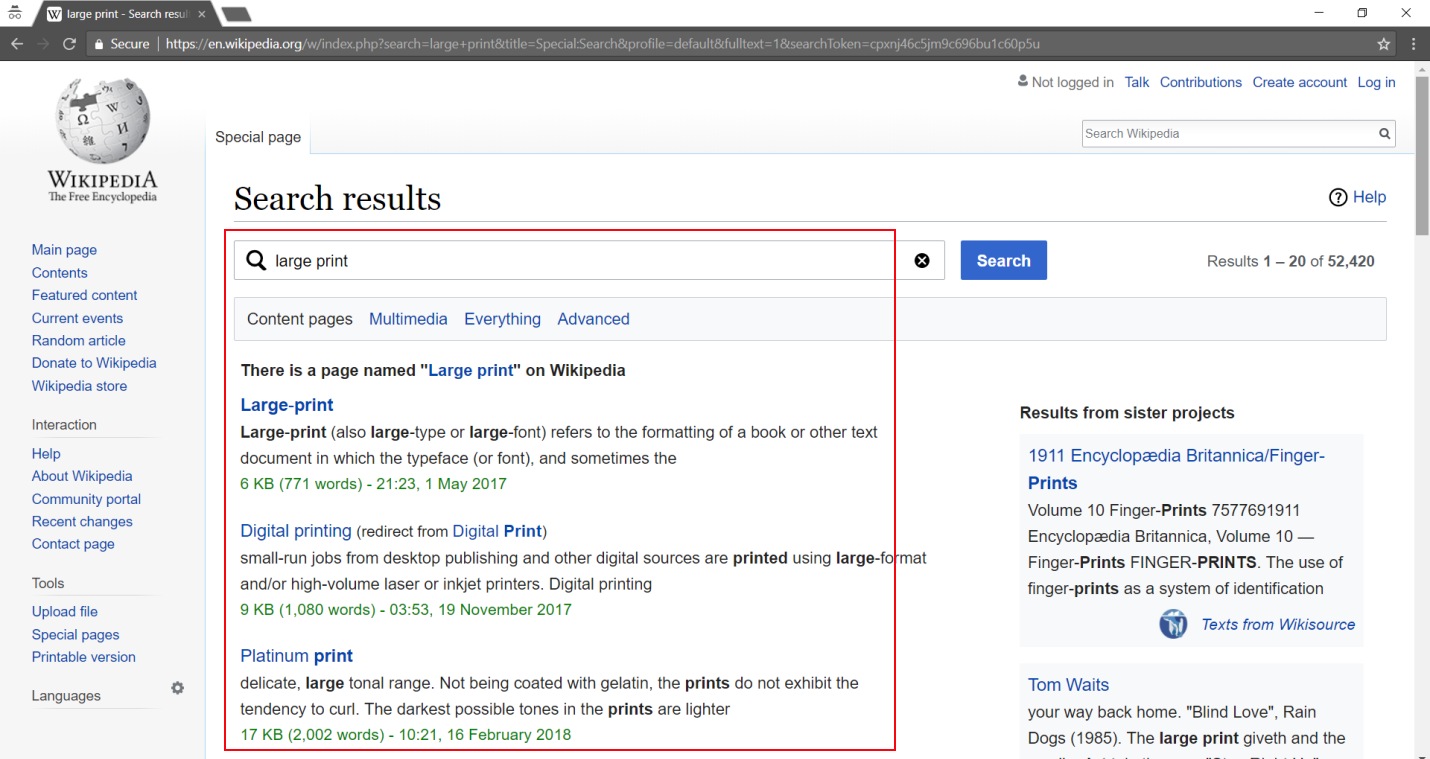This screenshot has width=1430, height=759.
Task: Open the 'Large print' page-named link
Action: click(471, 370)
